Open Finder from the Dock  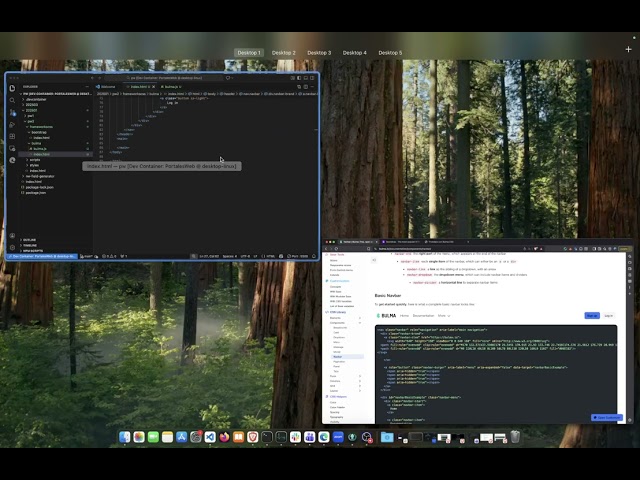click(x=124, y=437)
